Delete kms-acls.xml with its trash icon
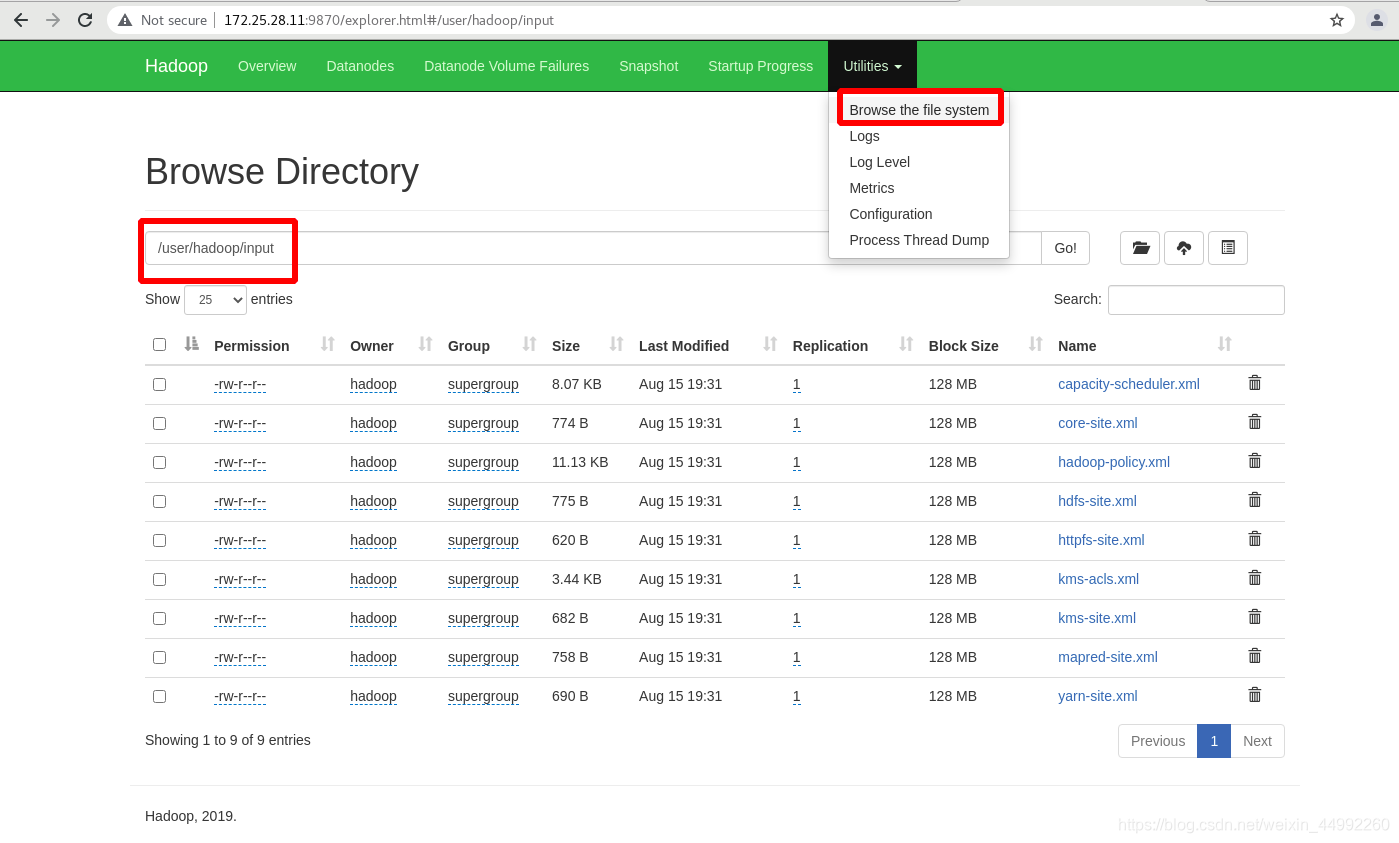The height and width of the screenshot is (843, 1399). point(1255,578)
